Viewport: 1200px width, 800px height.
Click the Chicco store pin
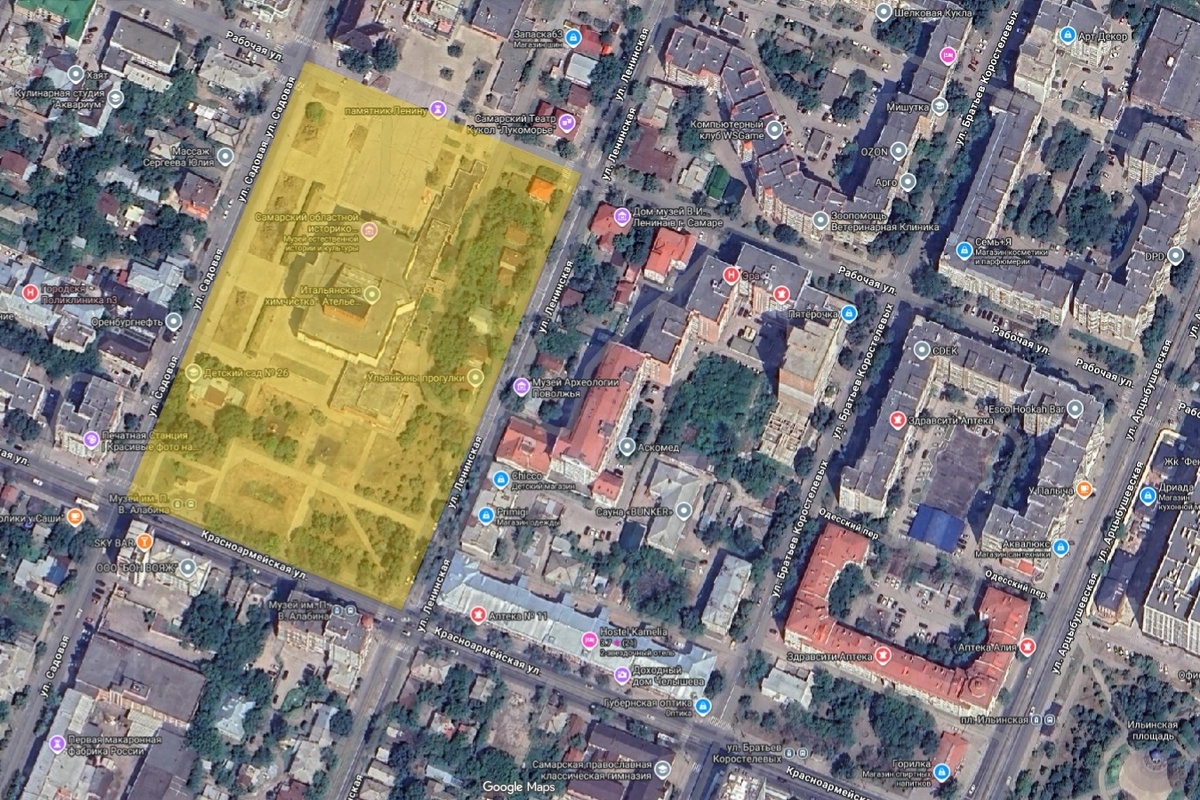coord(501,480)
